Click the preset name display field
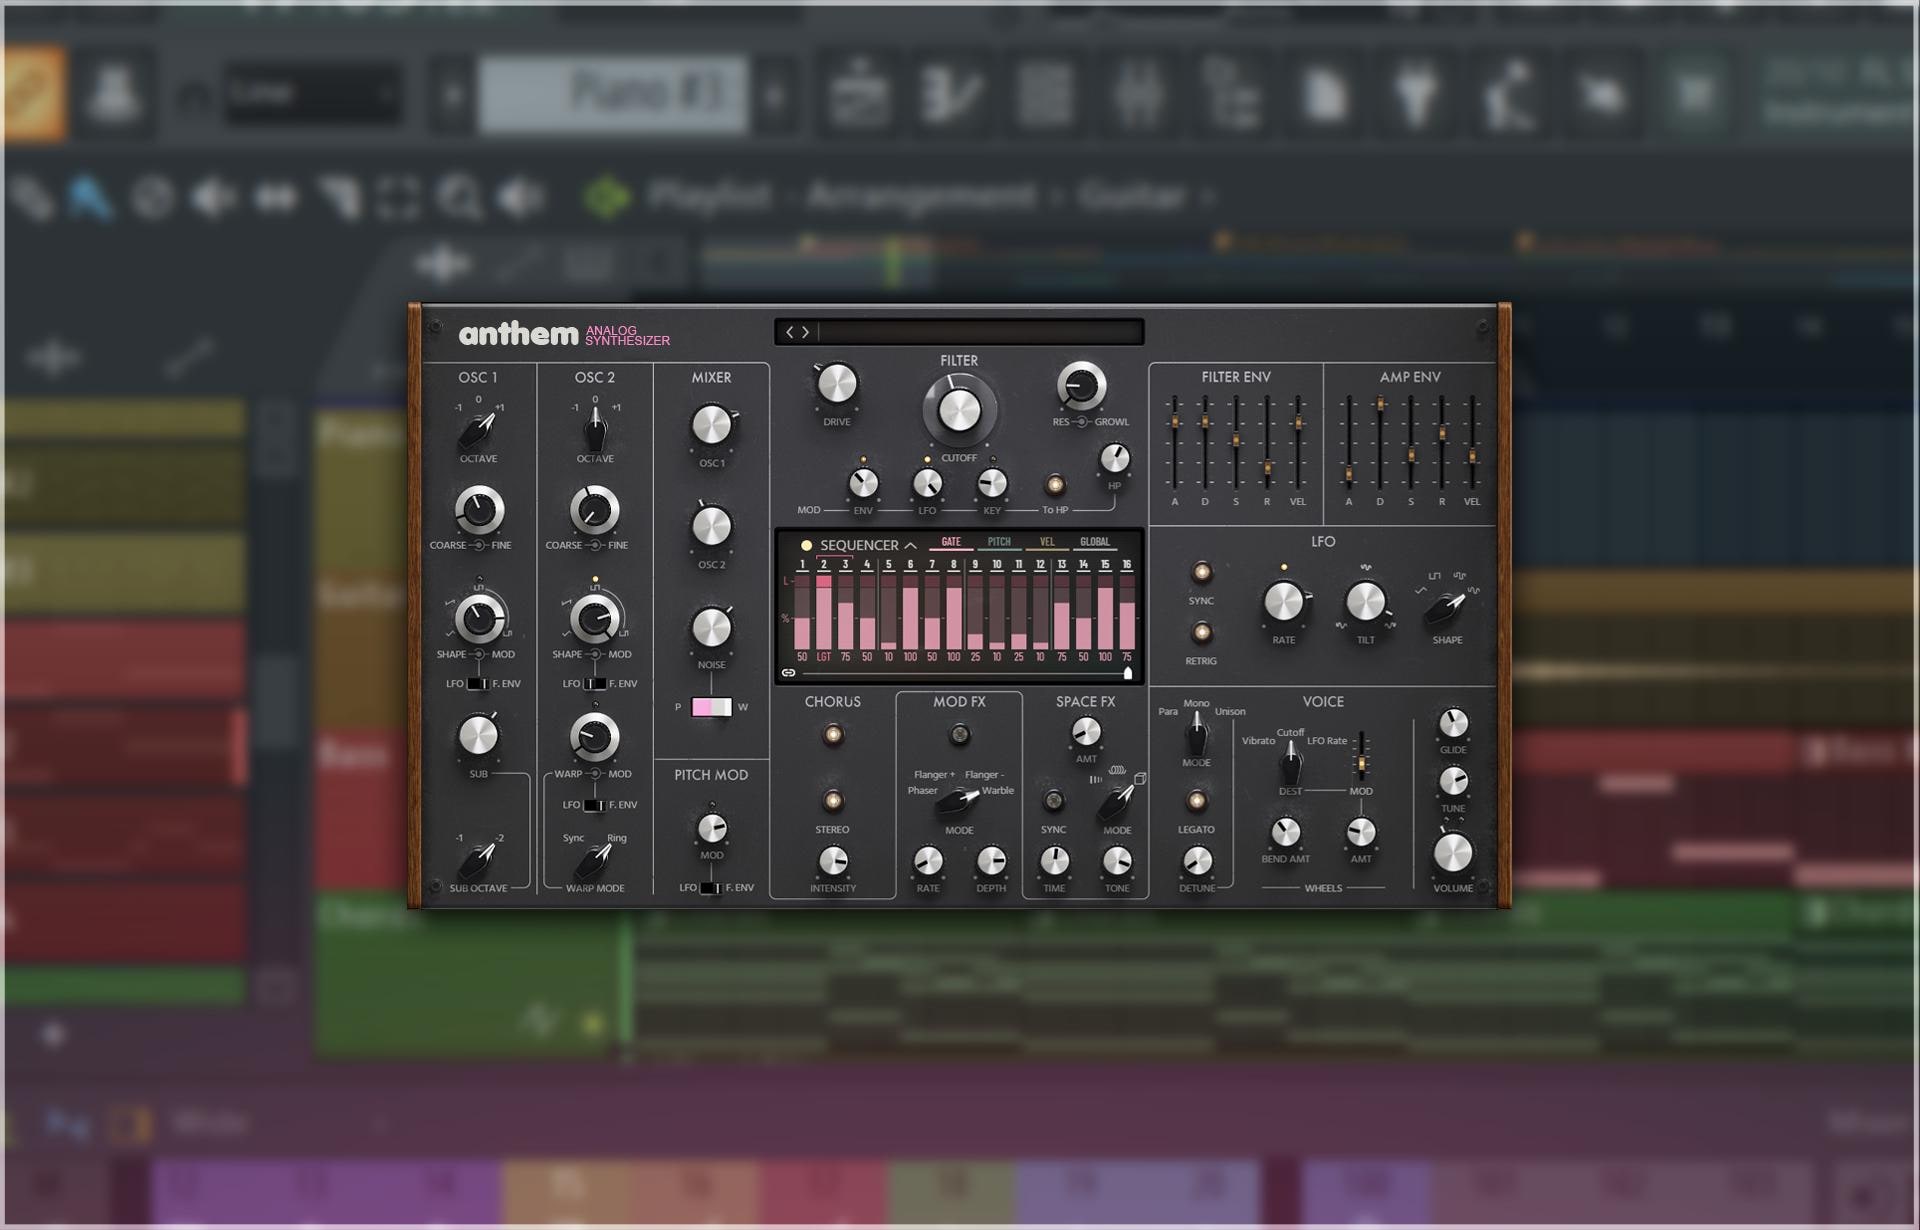The image size is (1920, 1230). [980, 332]
